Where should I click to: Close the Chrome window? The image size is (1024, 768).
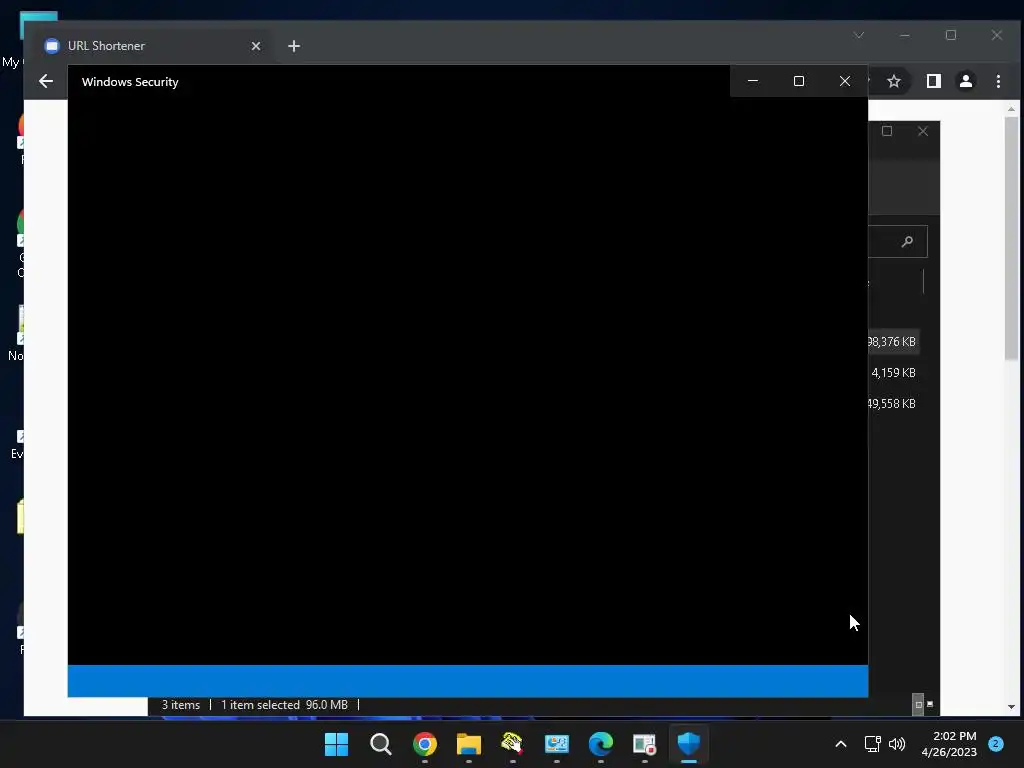click(997, 35)
